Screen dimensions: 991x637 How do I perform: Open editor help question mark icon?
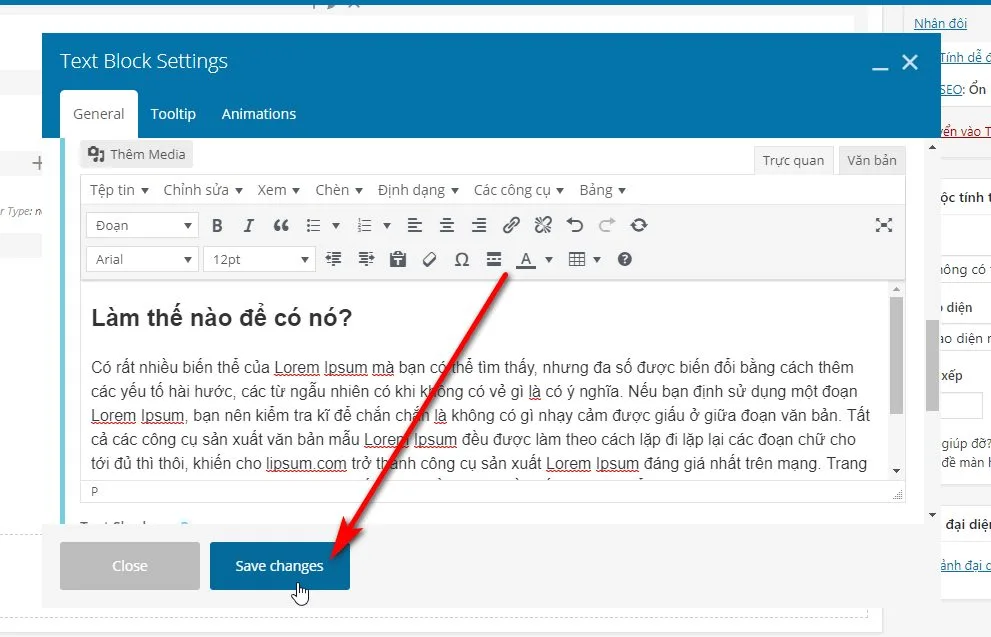click(624, 259)
